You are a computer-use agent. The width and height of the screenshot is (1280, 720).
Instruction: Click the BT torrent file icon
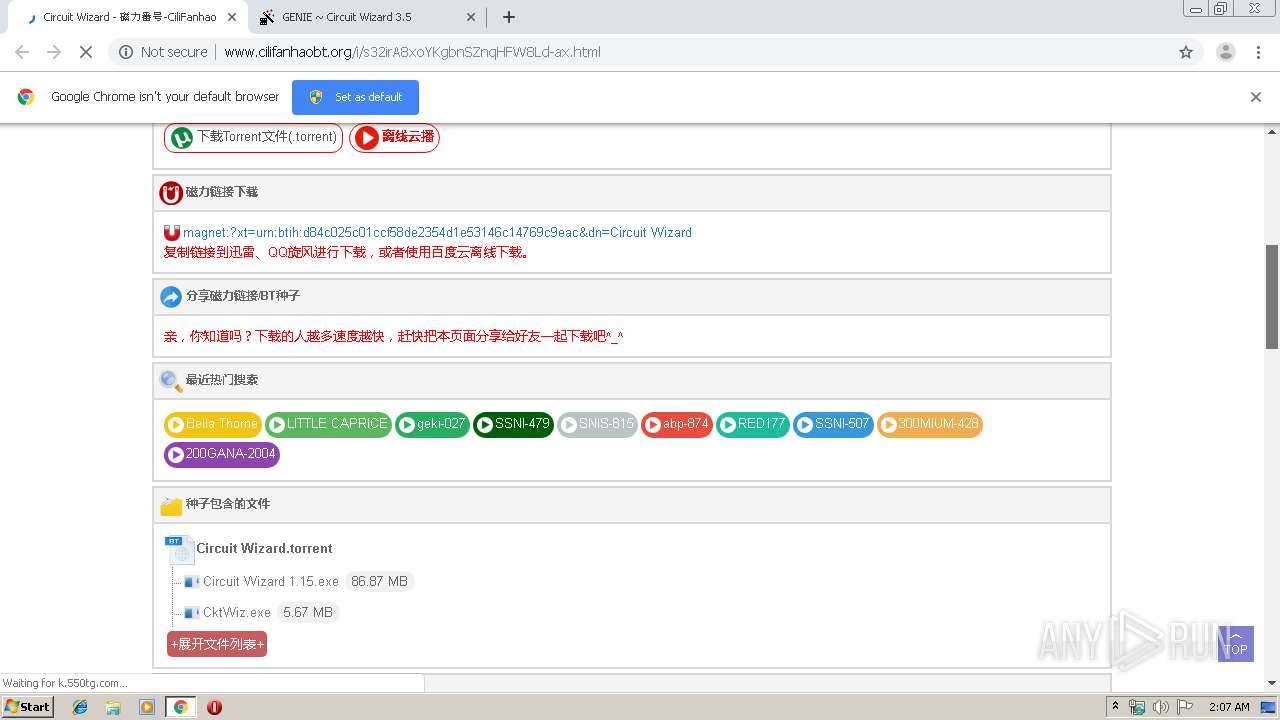point(180,549)
